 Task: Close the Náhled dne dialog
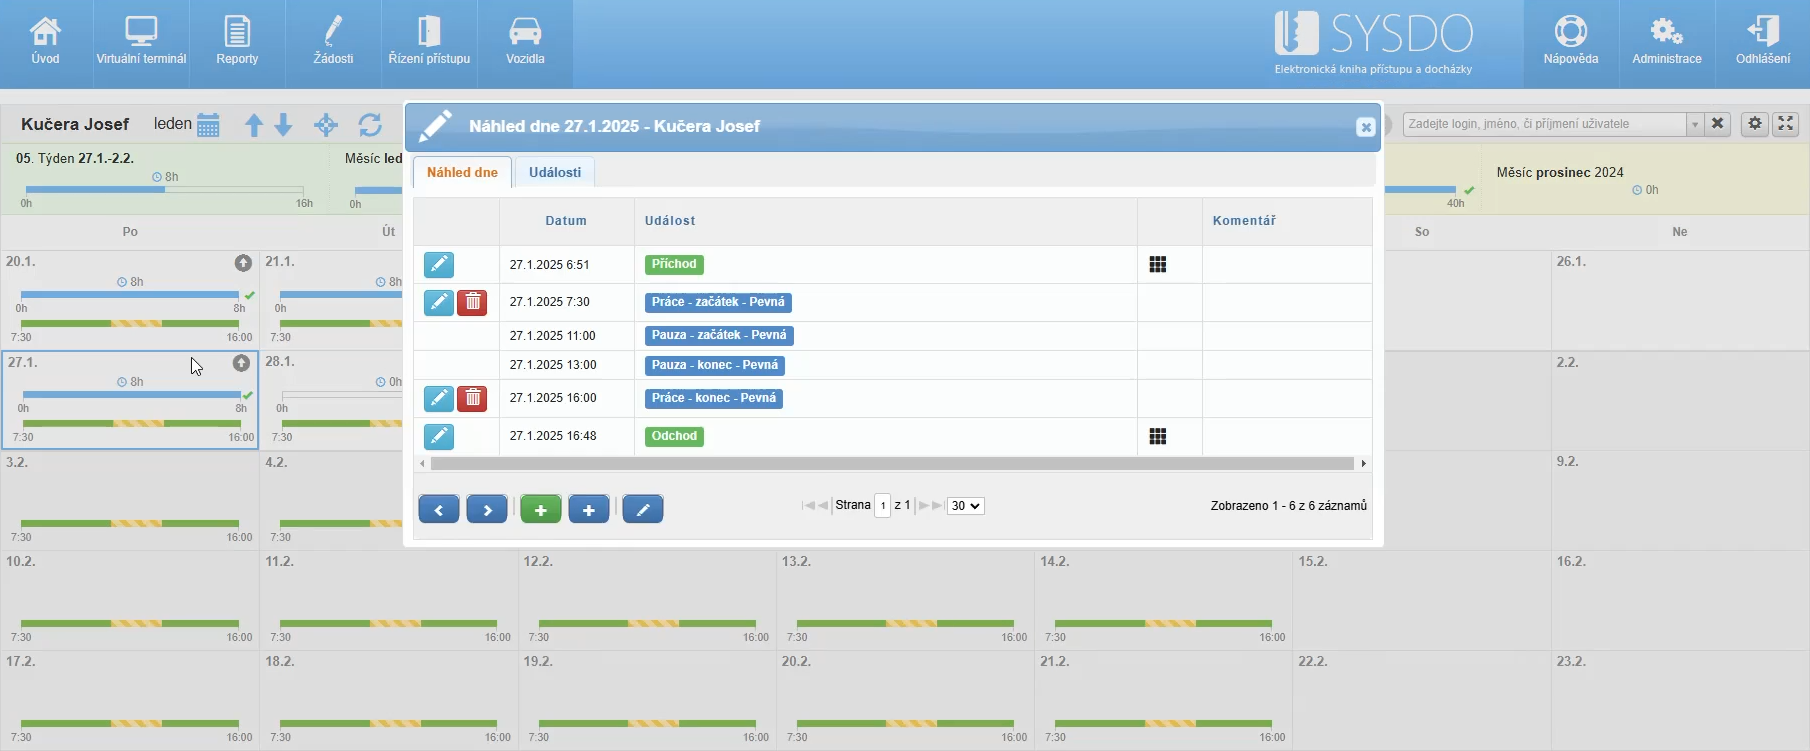1365,127
